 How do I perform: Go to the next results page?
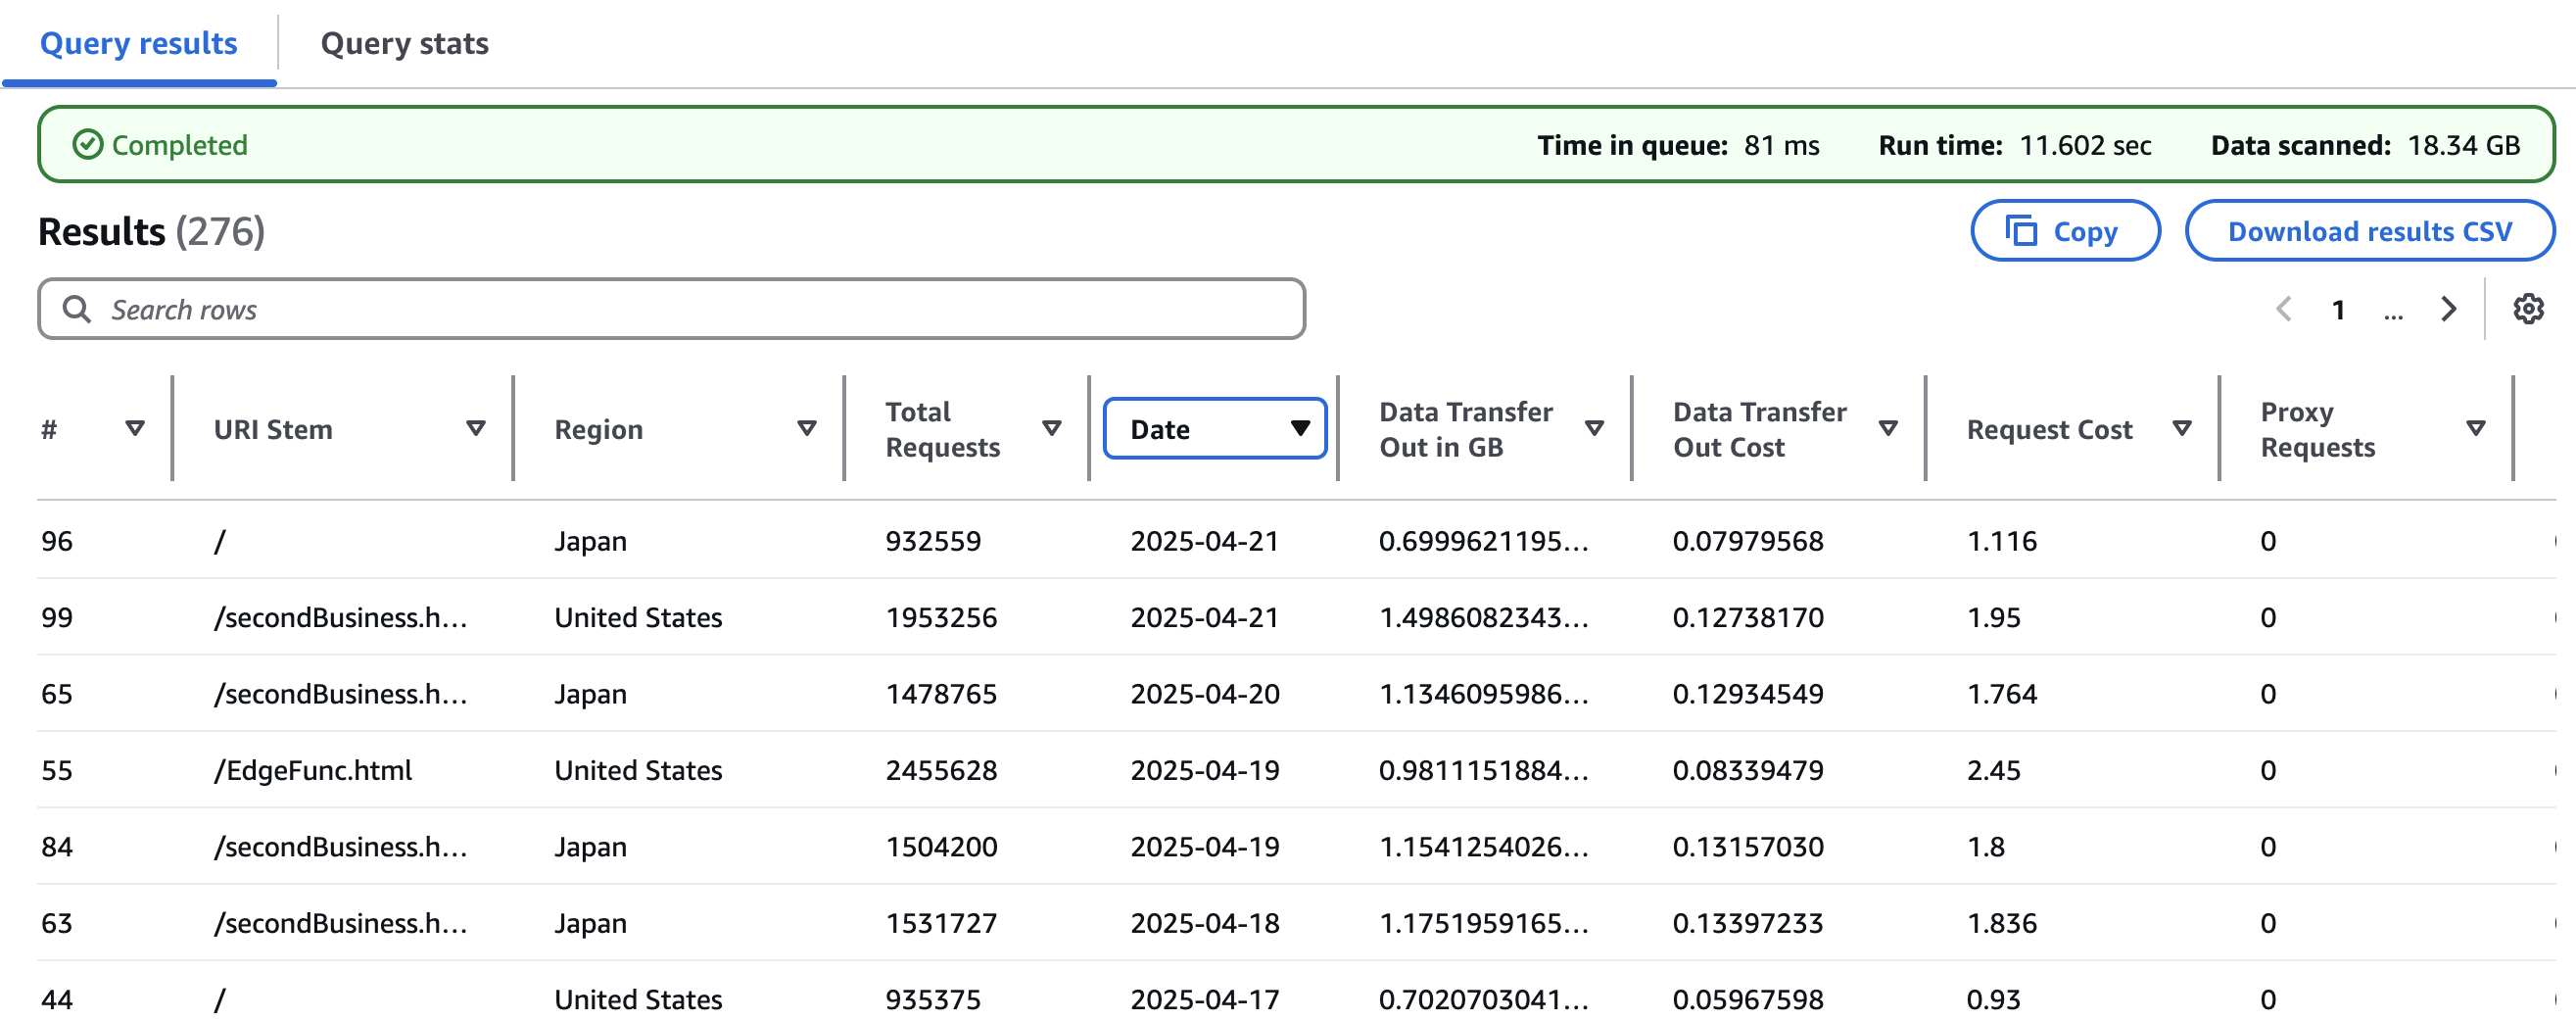pyautogui.click(x=2448, y=309)
